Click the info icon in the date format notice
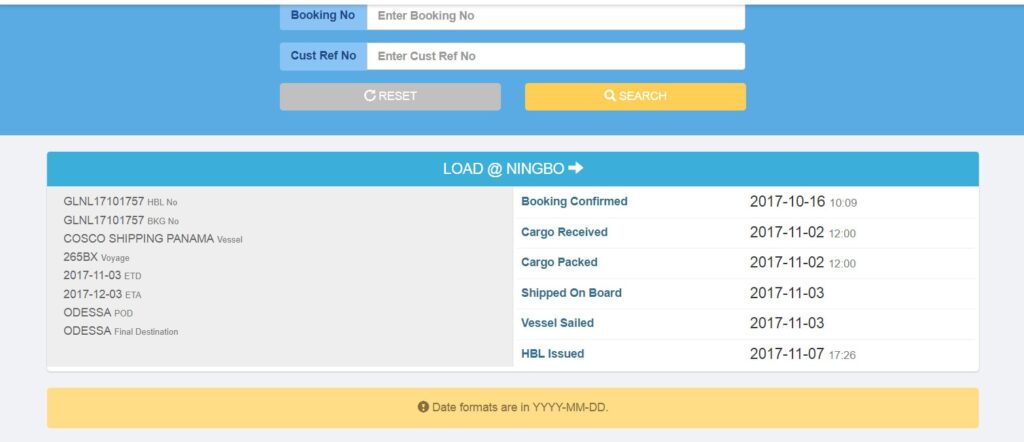Image resolution: width=1024 pixels, height=442 pixels. tap(423, 407)
